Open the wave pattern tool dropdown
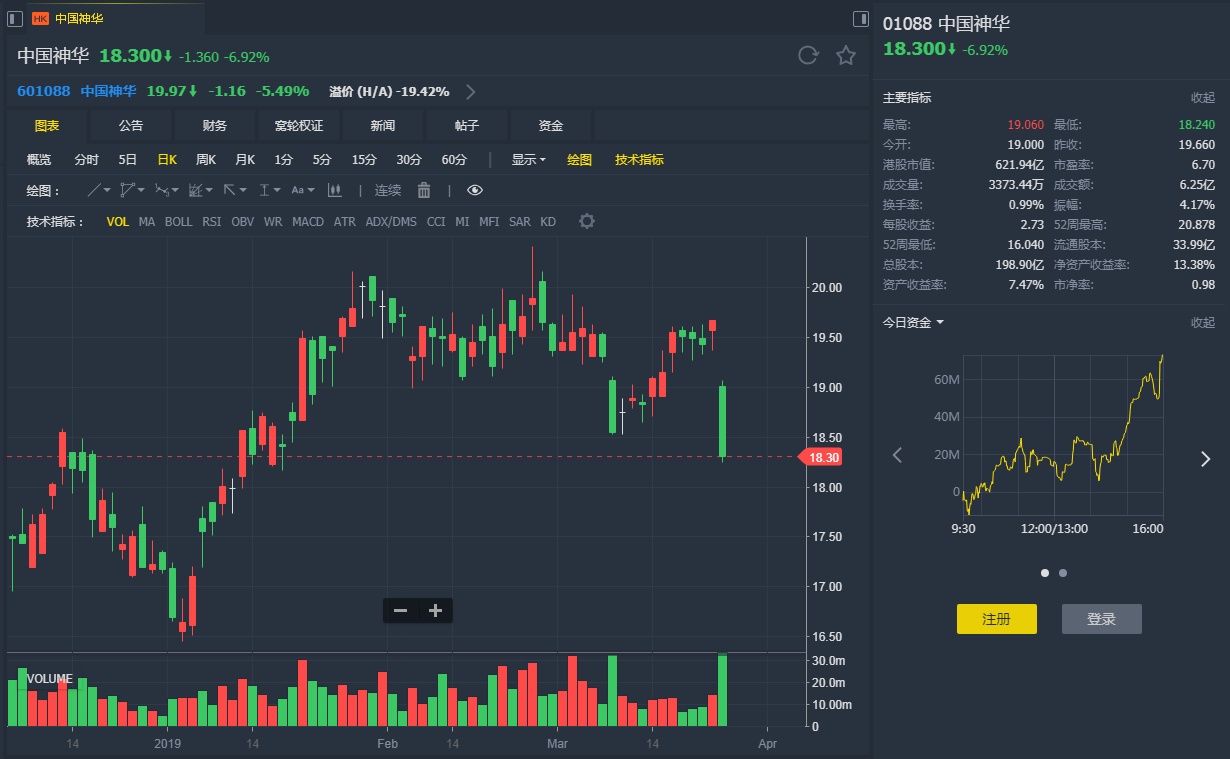The height and width of the screenshot is (759, 1230). tap(166, 190)
